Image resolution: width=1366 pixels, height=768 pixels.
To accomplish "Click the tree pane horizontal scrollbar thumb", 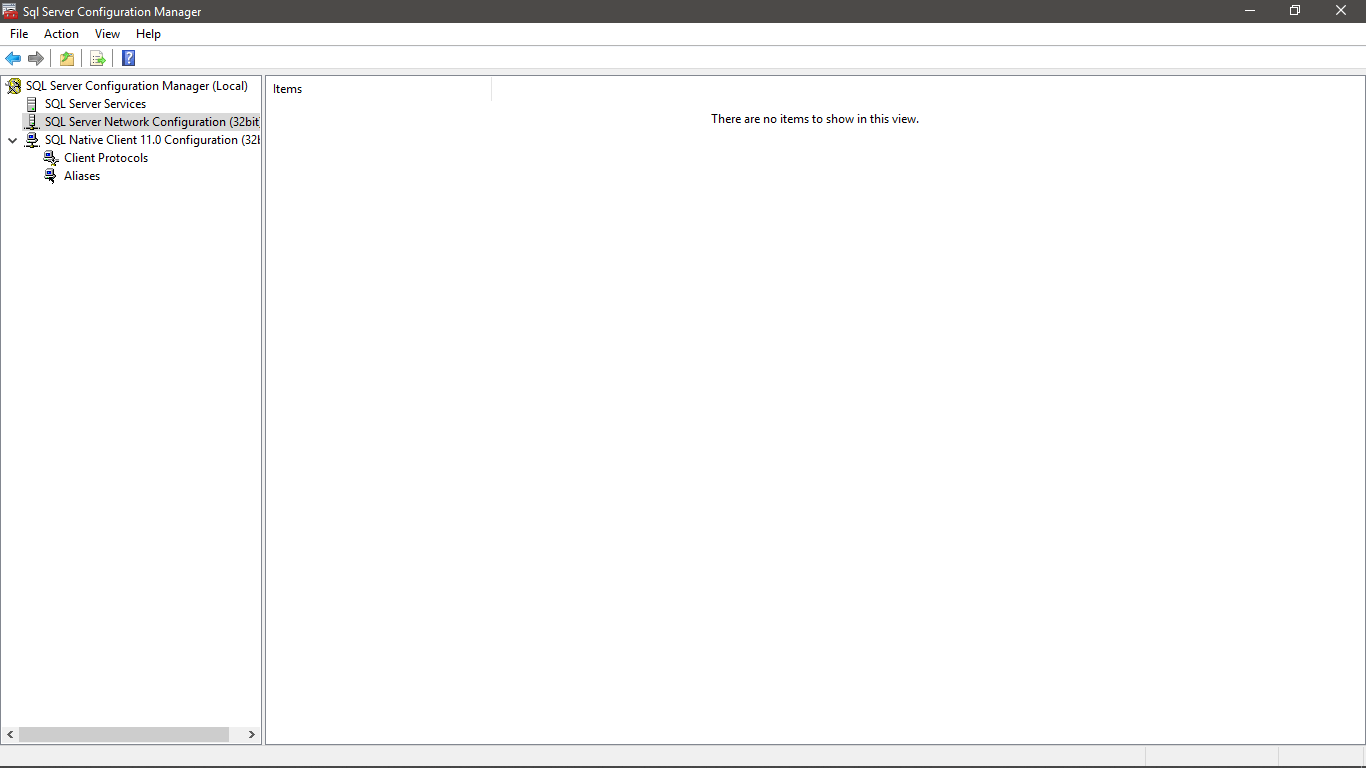I will pyautogui.click(x=124, y=734).
